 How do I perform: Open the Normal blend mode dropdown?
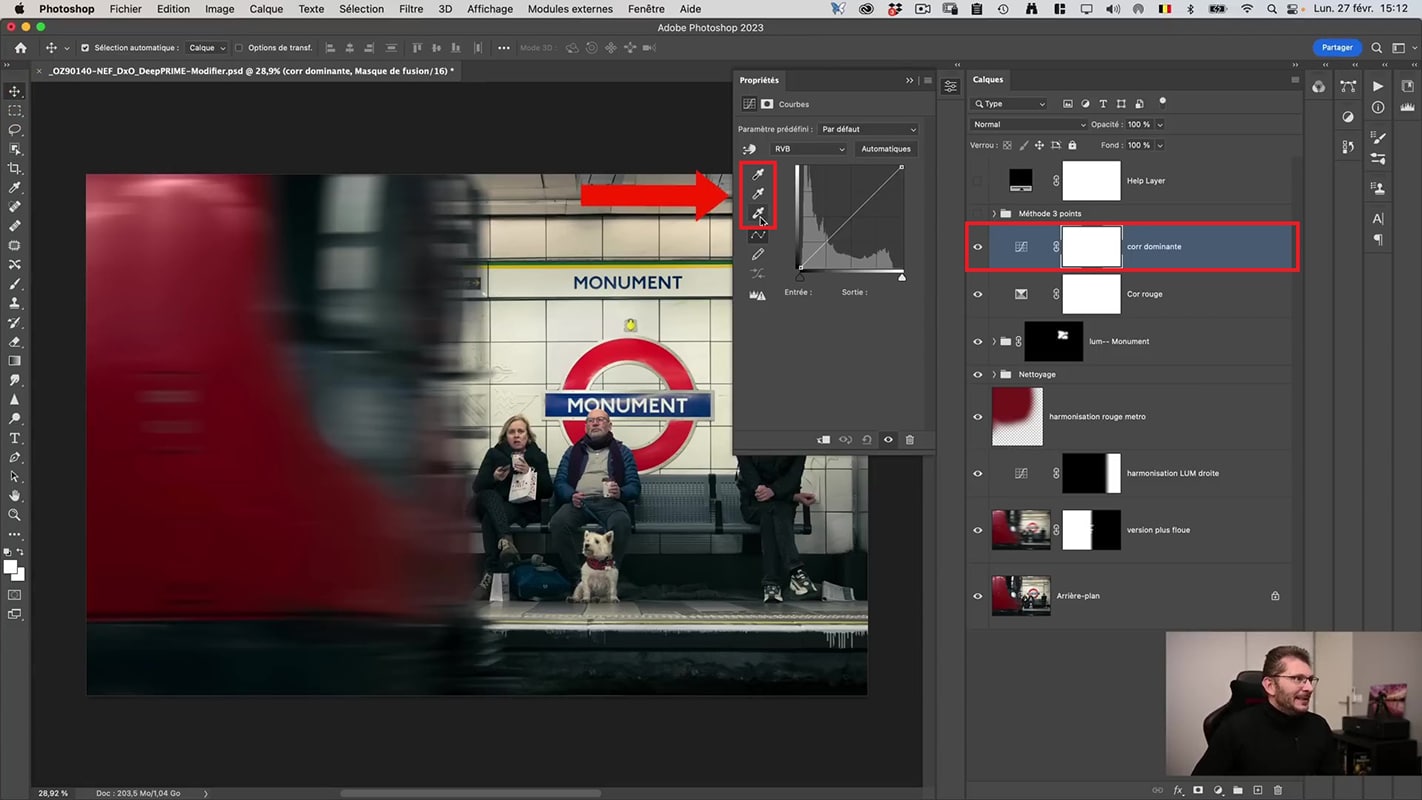pyautogui.click(x=1028, y=124)
